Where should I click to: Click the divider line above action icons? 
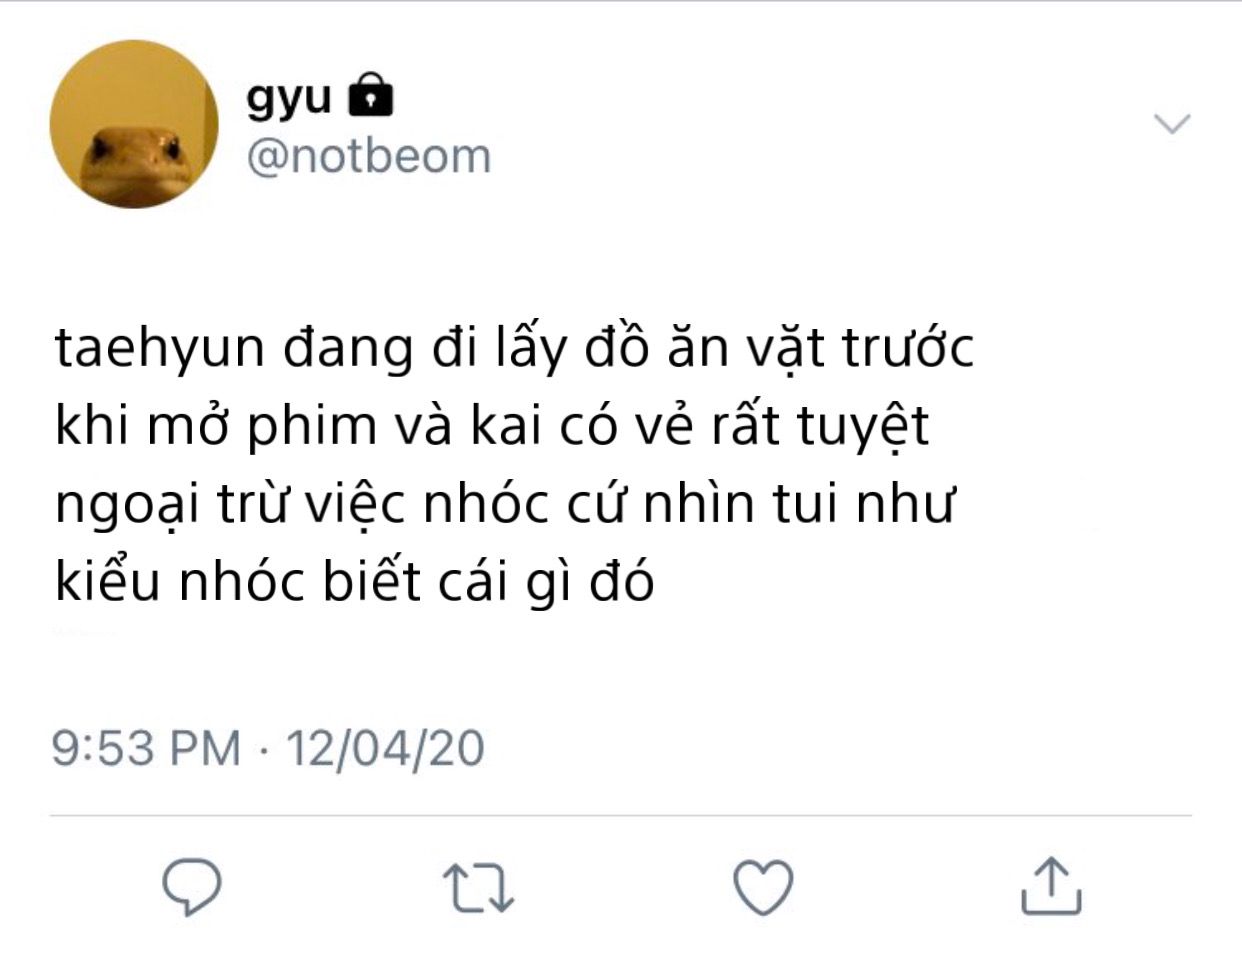(621, 815)
